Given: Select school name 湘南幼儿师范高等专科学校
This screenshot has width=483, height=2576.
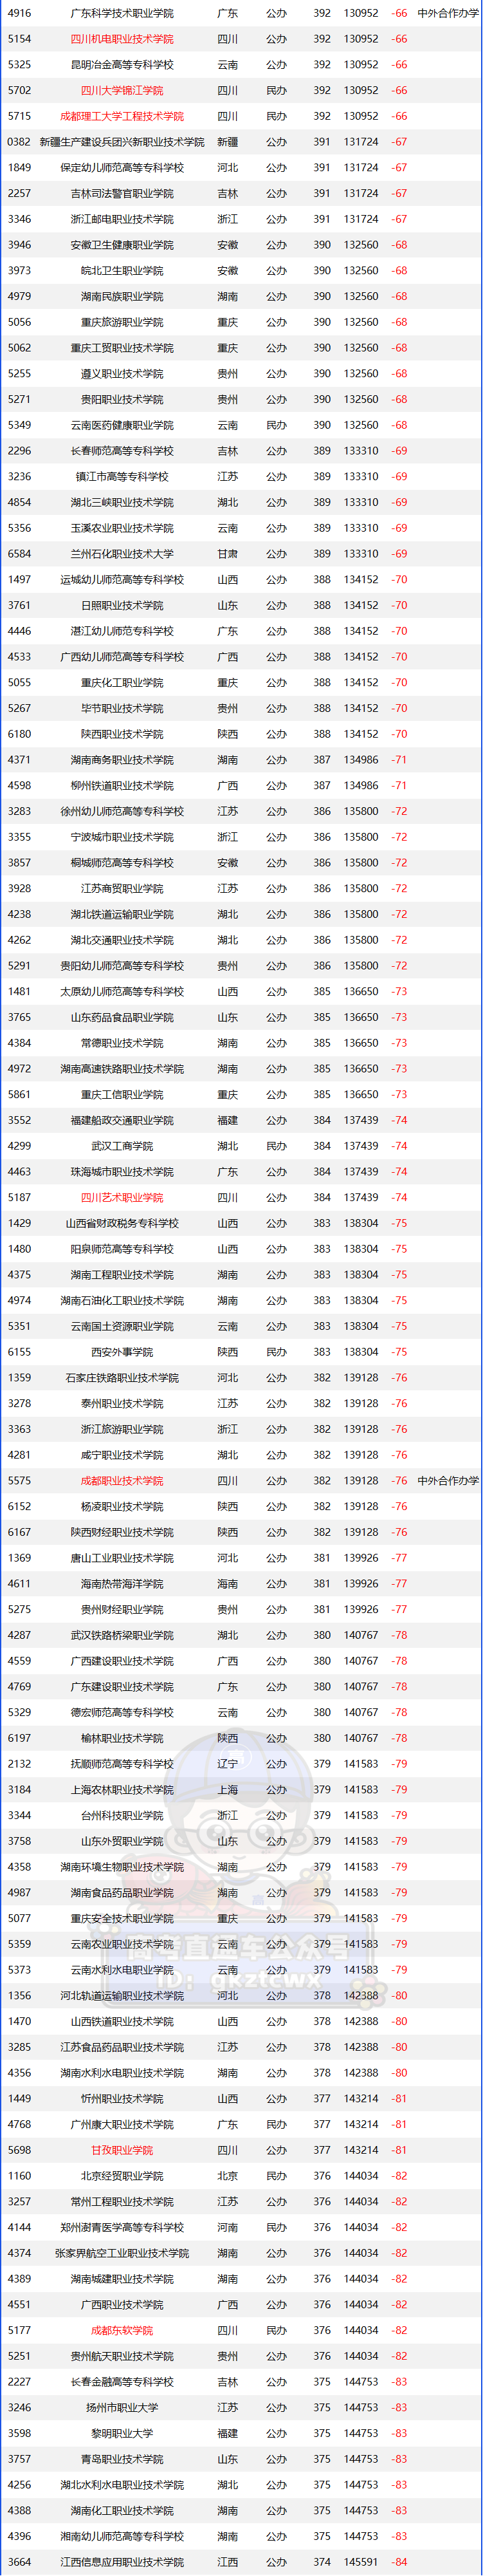Looking at the screenshot, I should pos(122,2535).
